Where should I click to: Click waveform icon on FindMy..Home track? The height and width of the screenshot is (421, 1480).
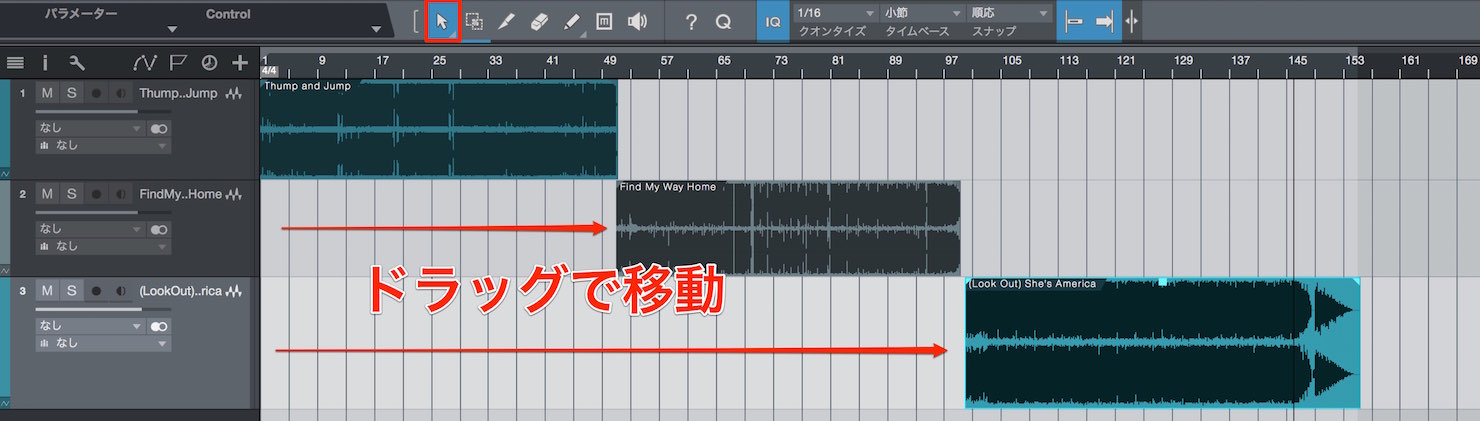click(x=236, y=194)
